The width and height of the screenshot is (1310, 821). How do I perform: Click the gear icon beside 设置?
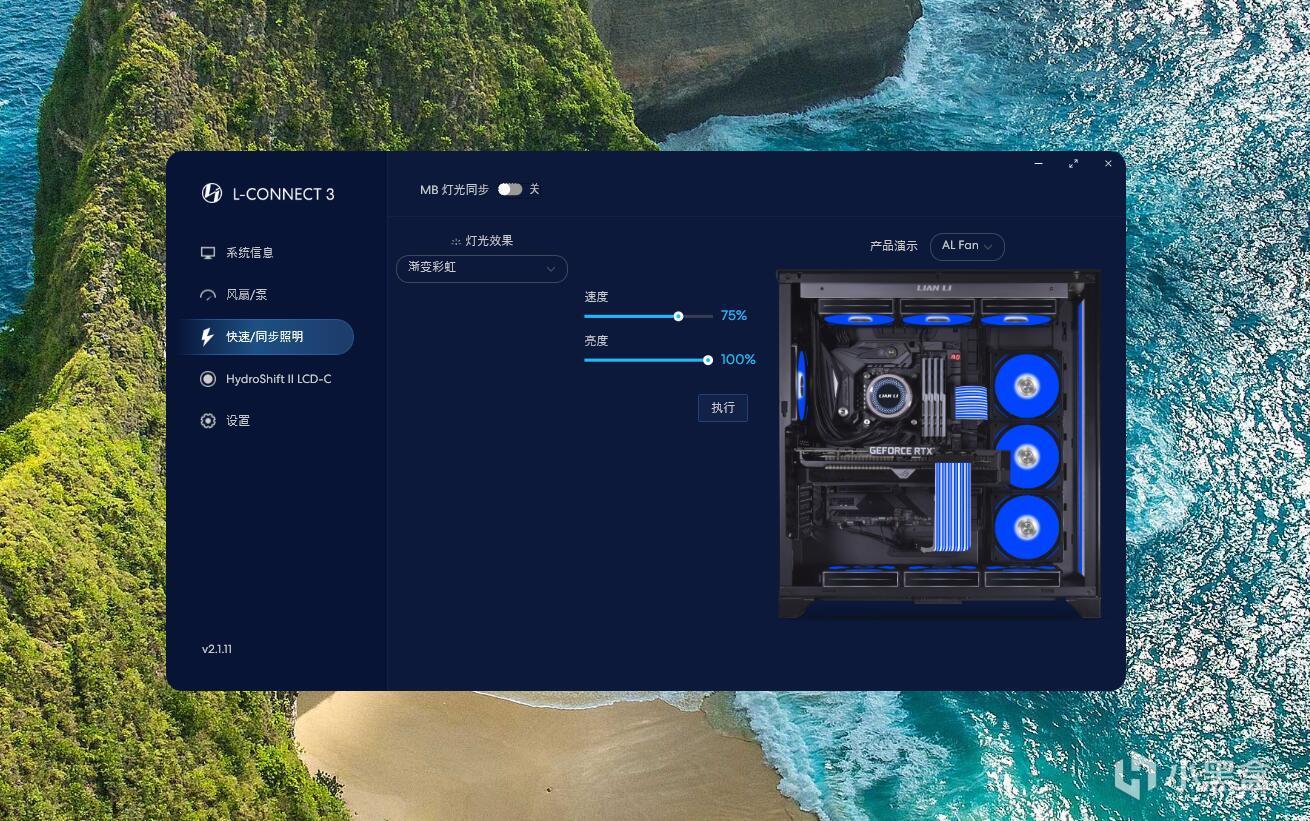click(208, 421)
